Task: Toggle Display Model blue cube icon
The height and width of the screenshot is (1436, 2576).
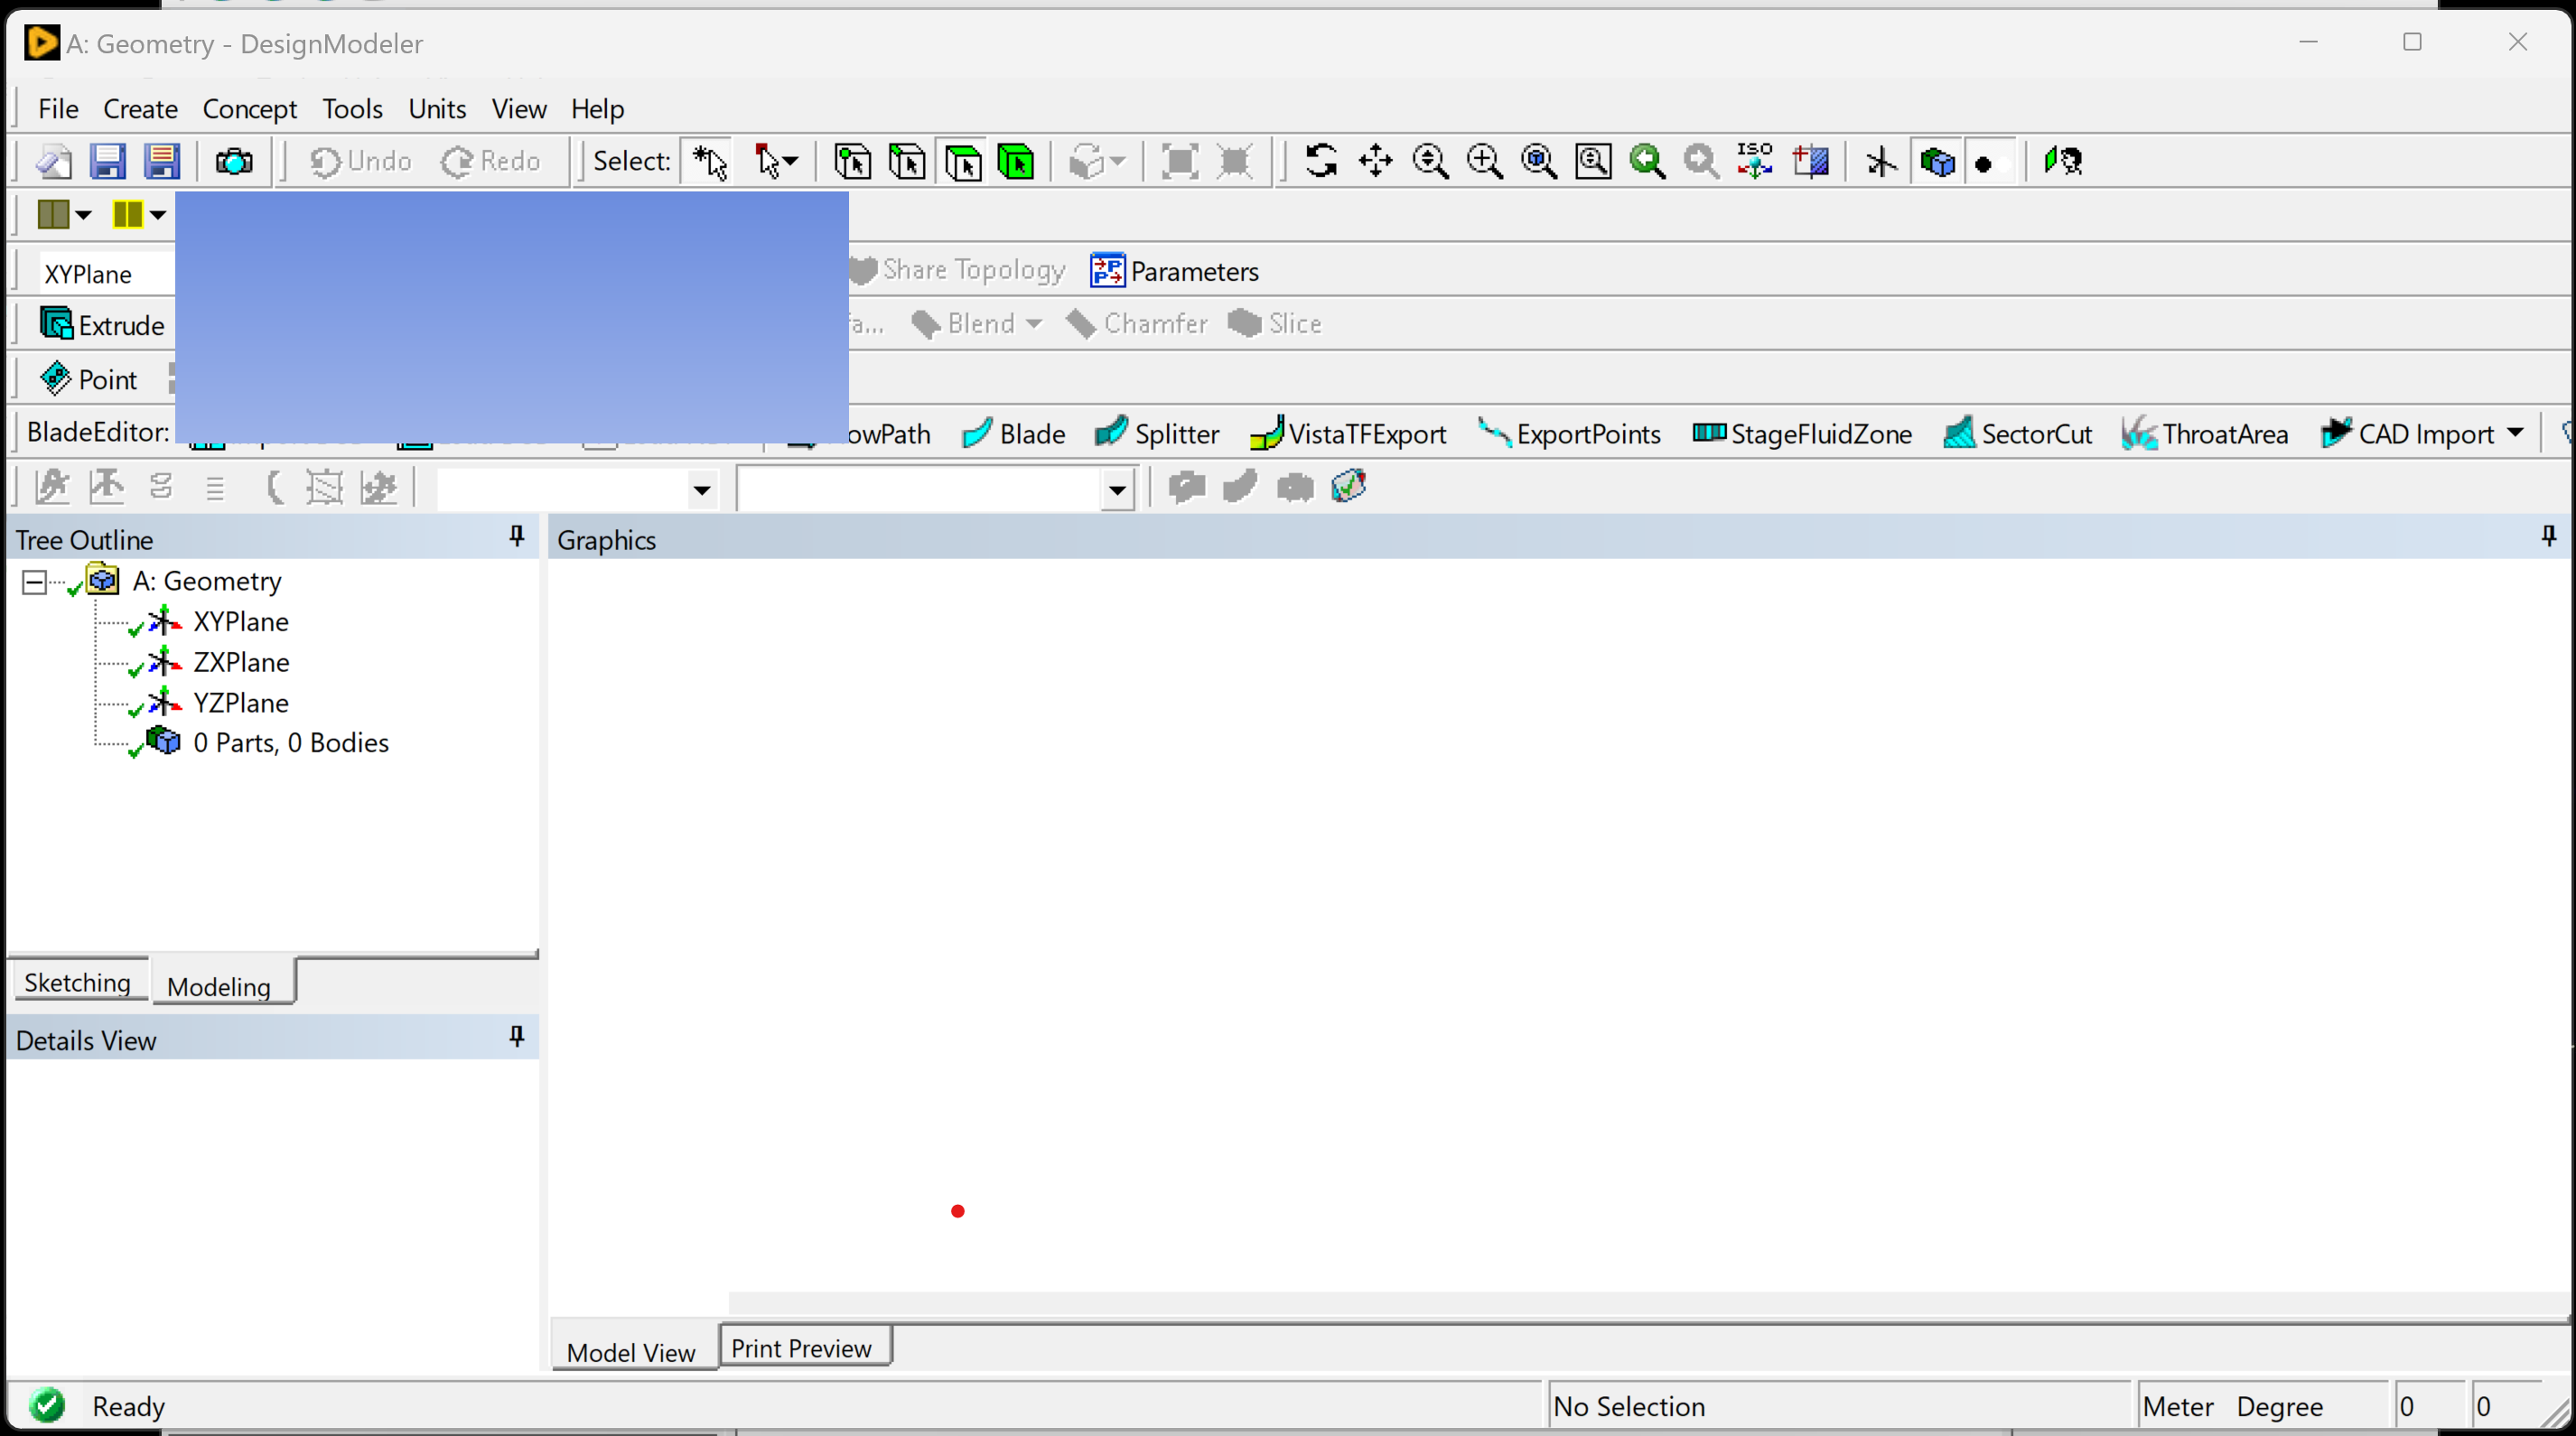Action: tap(1937, 161)
